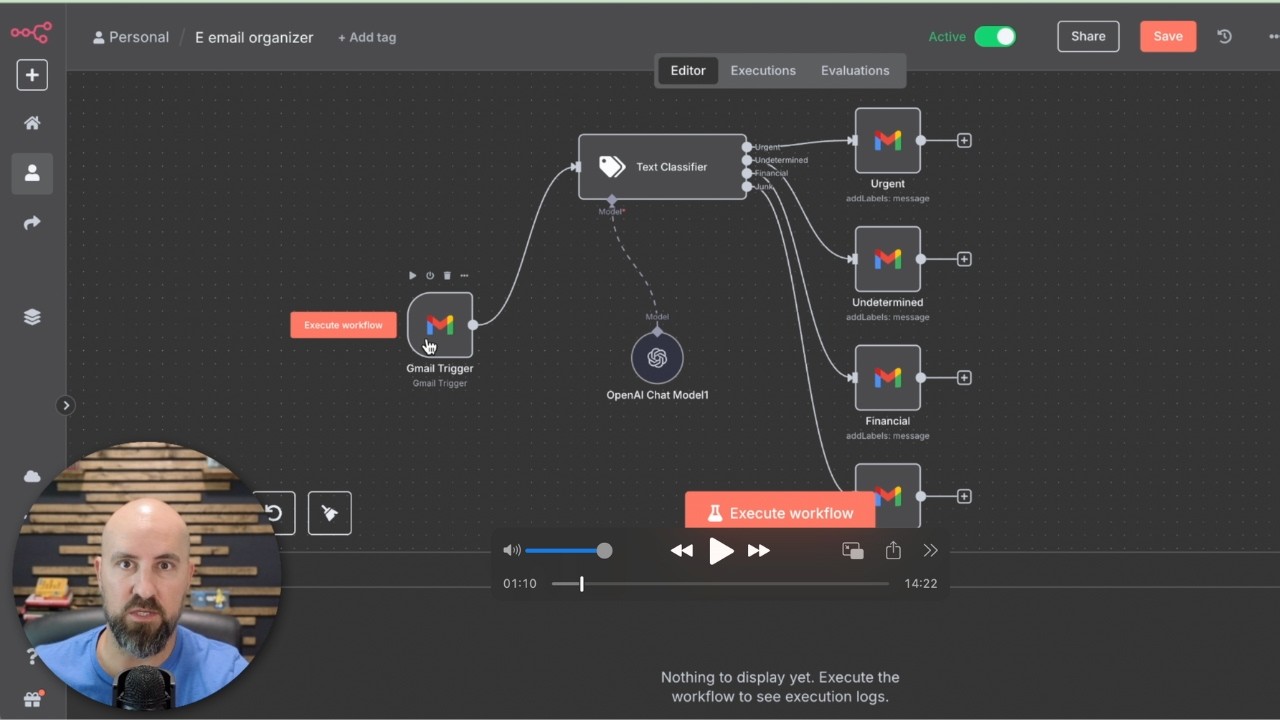Deactivate Gmail Trigger node power icon
The width and height of the screenshot is (1280, 720).
(x=430, y=275)
